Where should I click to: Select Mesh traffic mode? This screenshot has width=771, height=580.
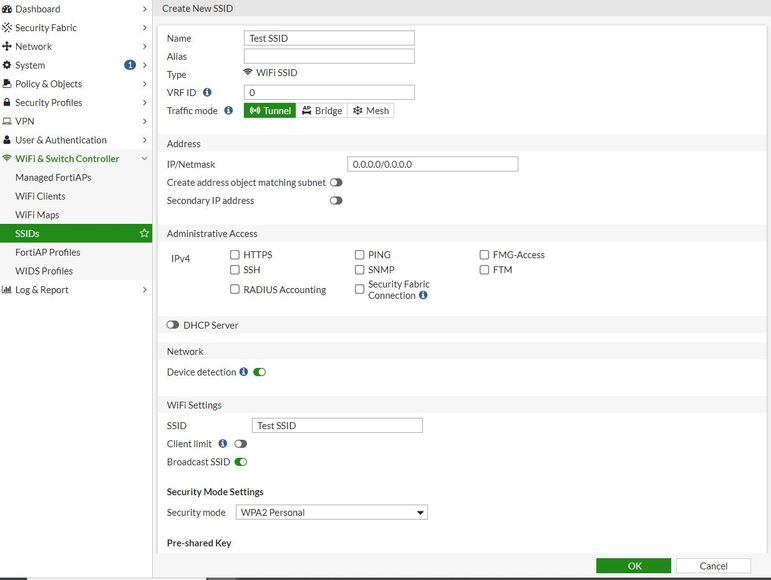point(371,111)
